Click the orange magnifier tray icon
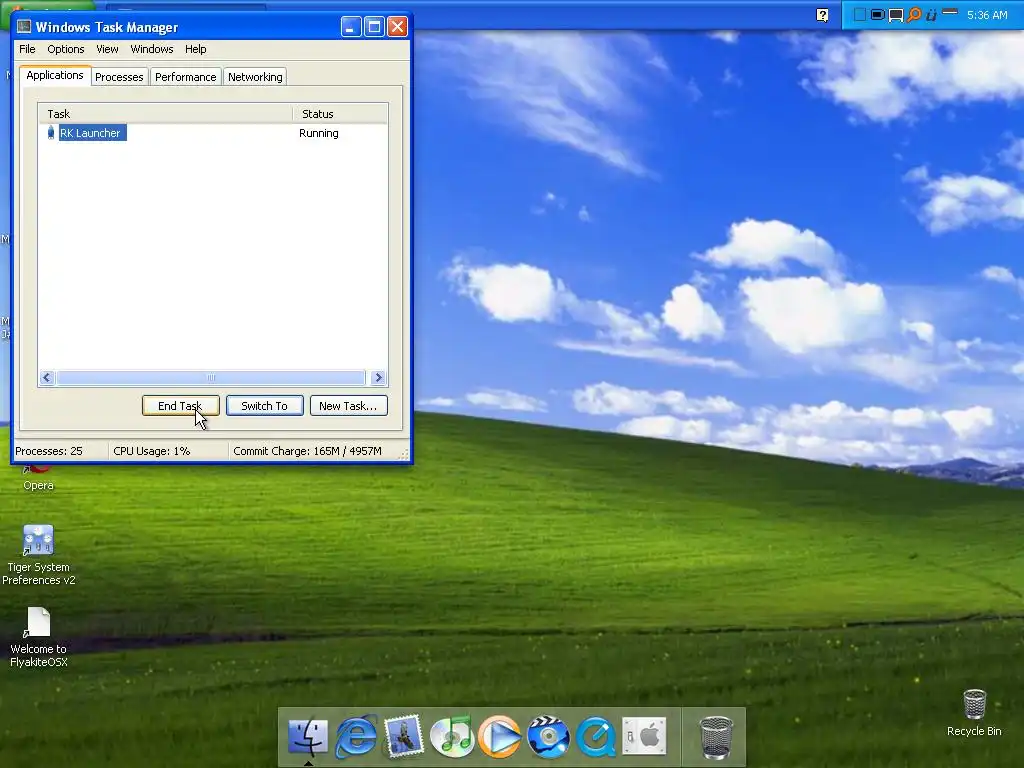The width and height of the screenshot is (1024, 768). tap(914, 14)
